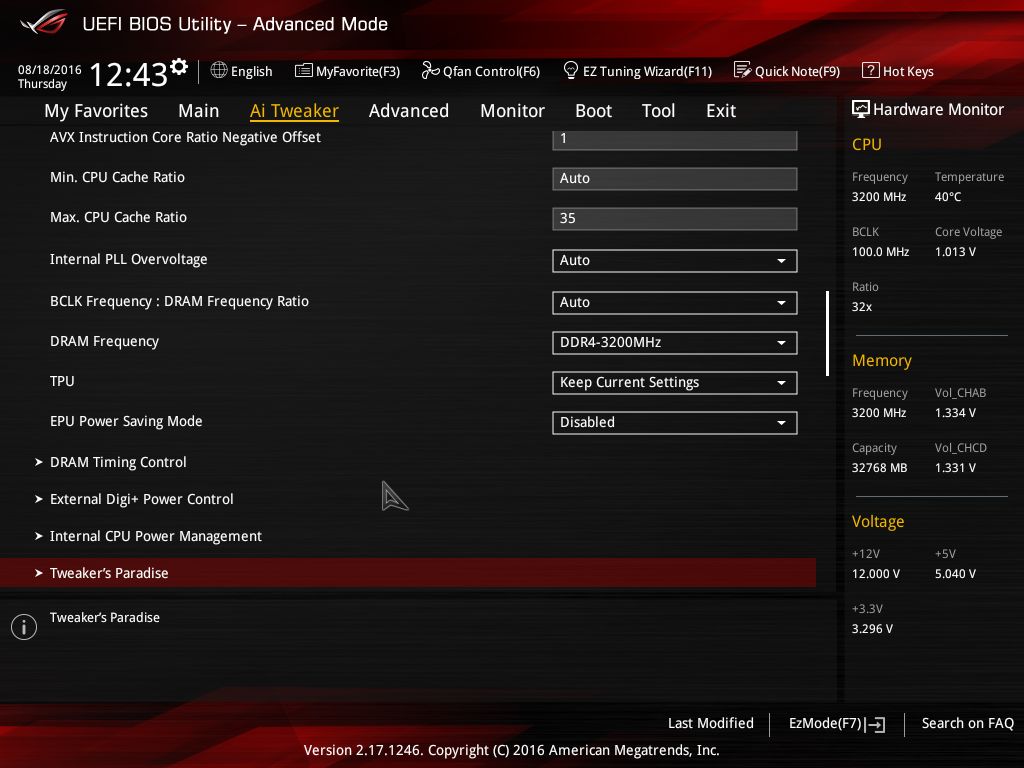Select the Ai Tweaker tab
The width and height of the screenshot is (1024, 768).
point(294,110)
